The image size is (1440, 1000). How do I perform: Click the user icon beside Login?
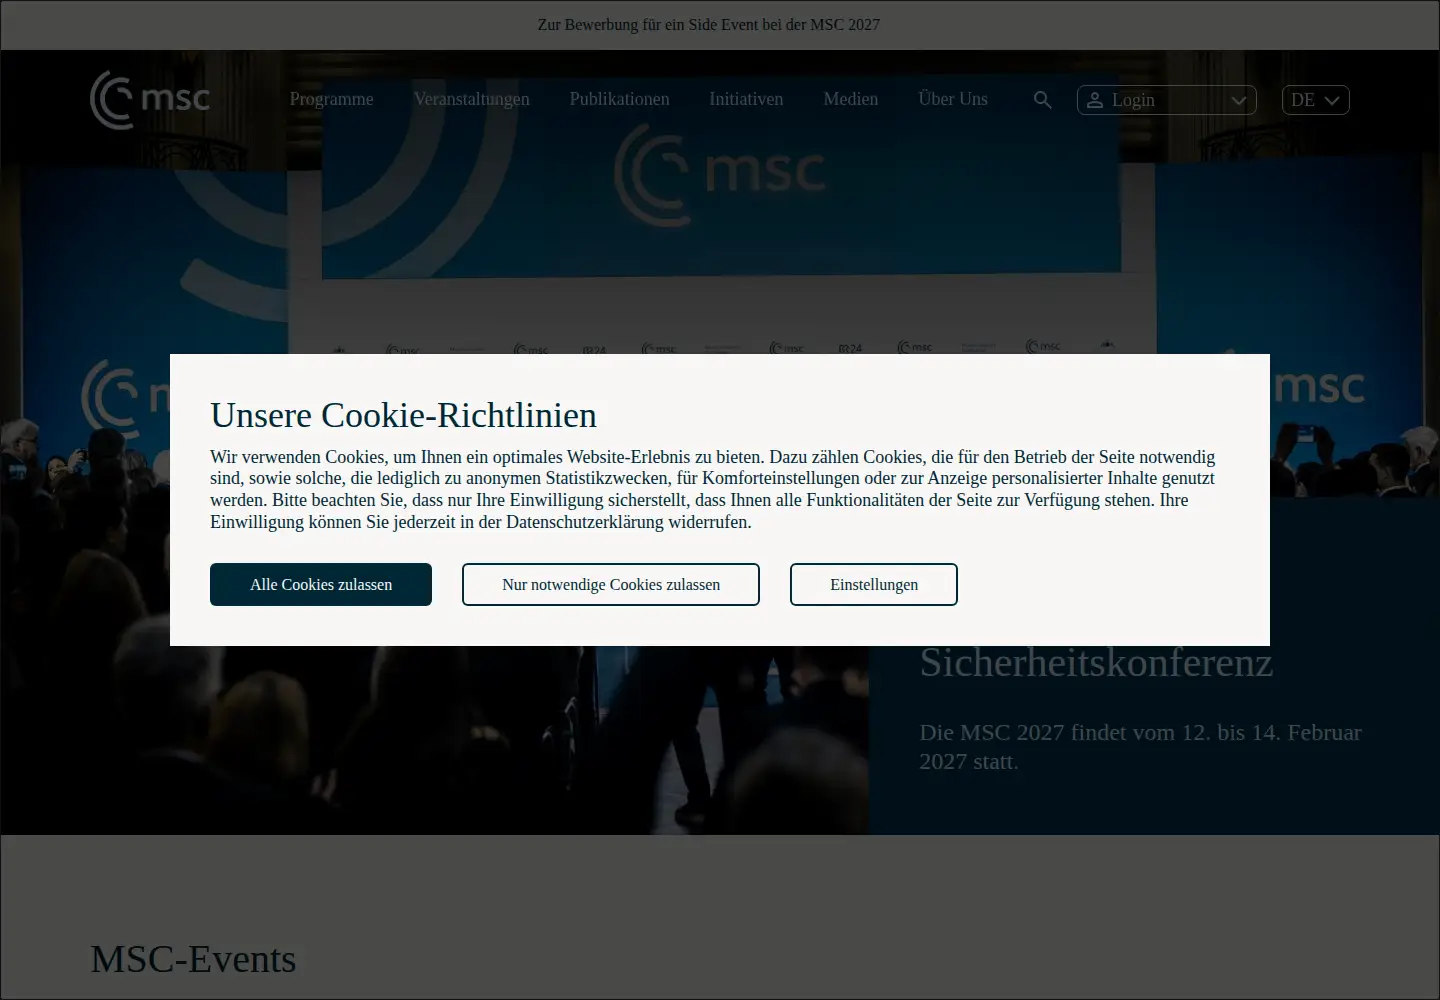(1095, 100)
